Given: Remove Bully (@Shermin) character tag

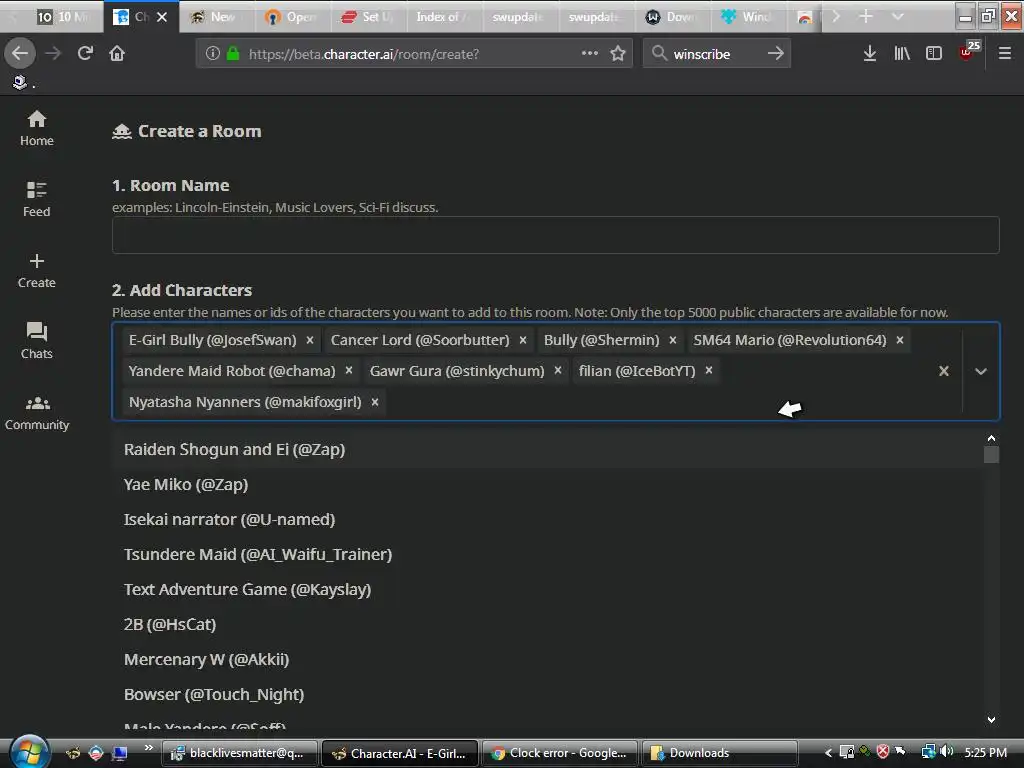Looking at the screenshot, I should click(x=673, y=340).
